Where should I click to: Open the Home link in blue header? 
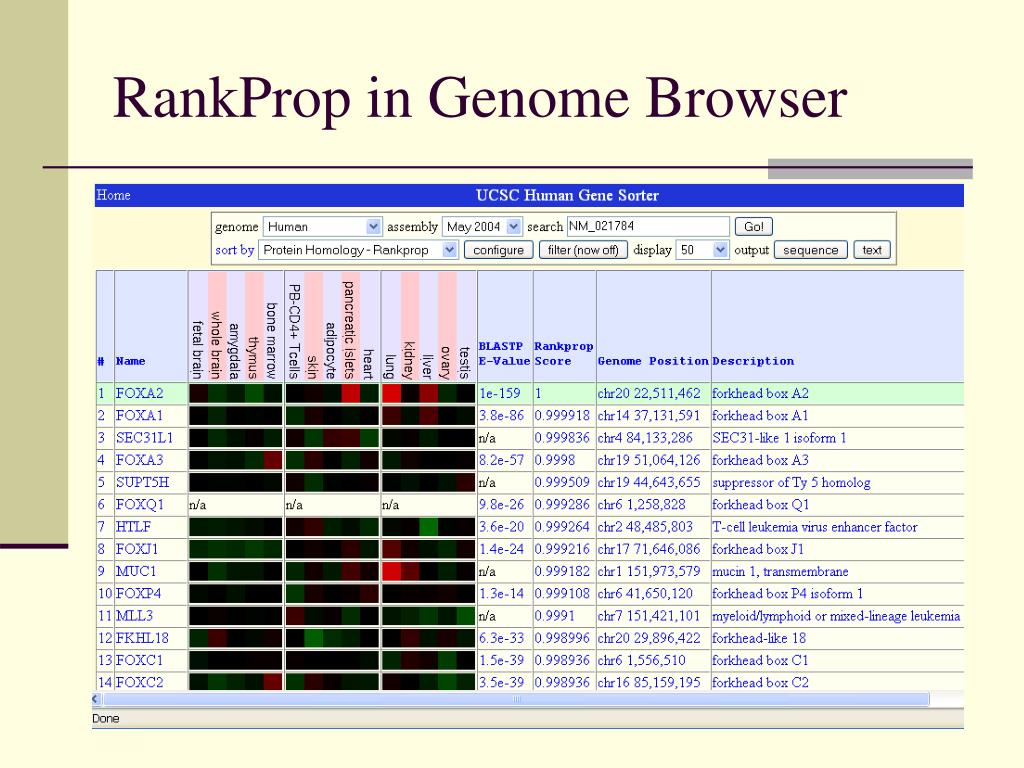[114, 195]
